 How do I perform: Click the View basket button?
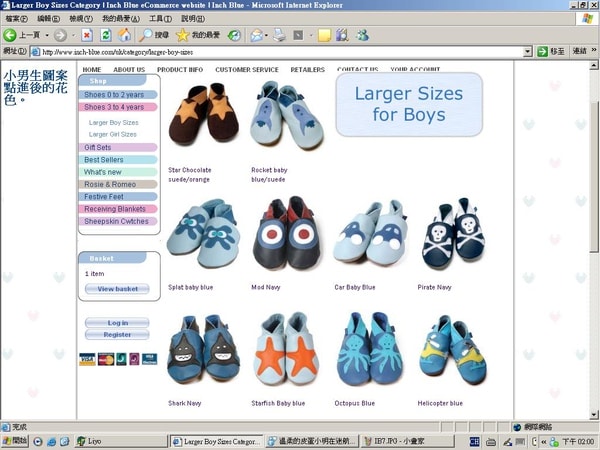click(117, 289)
